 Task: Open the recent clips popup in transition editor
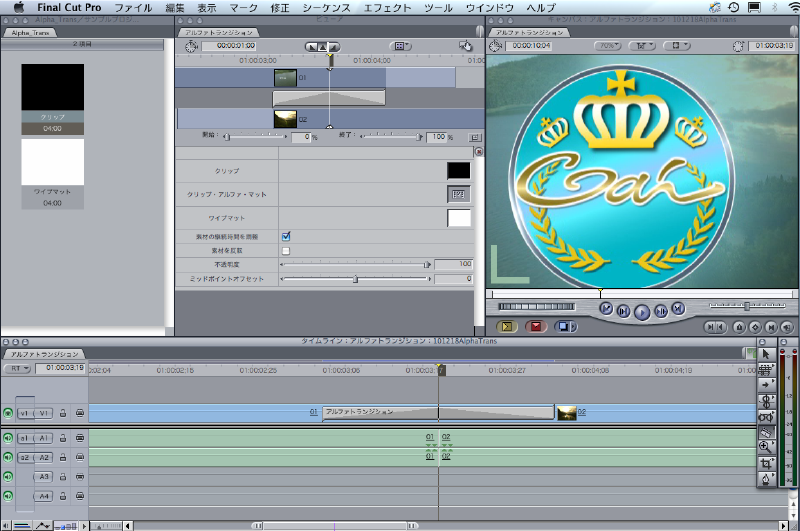pos(401,46)
